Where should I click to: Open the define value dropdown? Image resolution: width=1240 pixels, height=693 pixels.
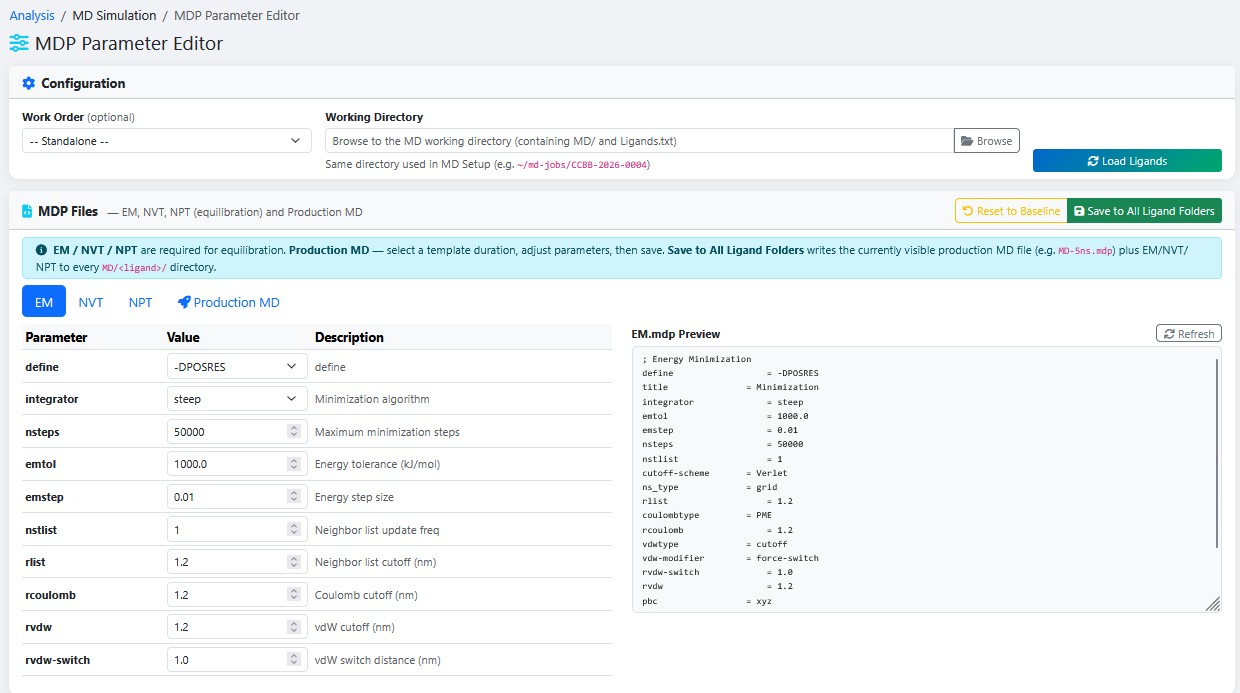pyautogui.click(x=237, y=367)
